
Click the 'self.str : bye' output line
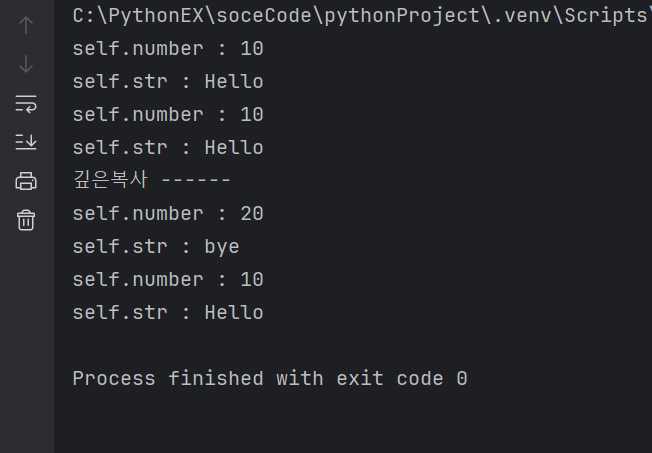point(156,247)
